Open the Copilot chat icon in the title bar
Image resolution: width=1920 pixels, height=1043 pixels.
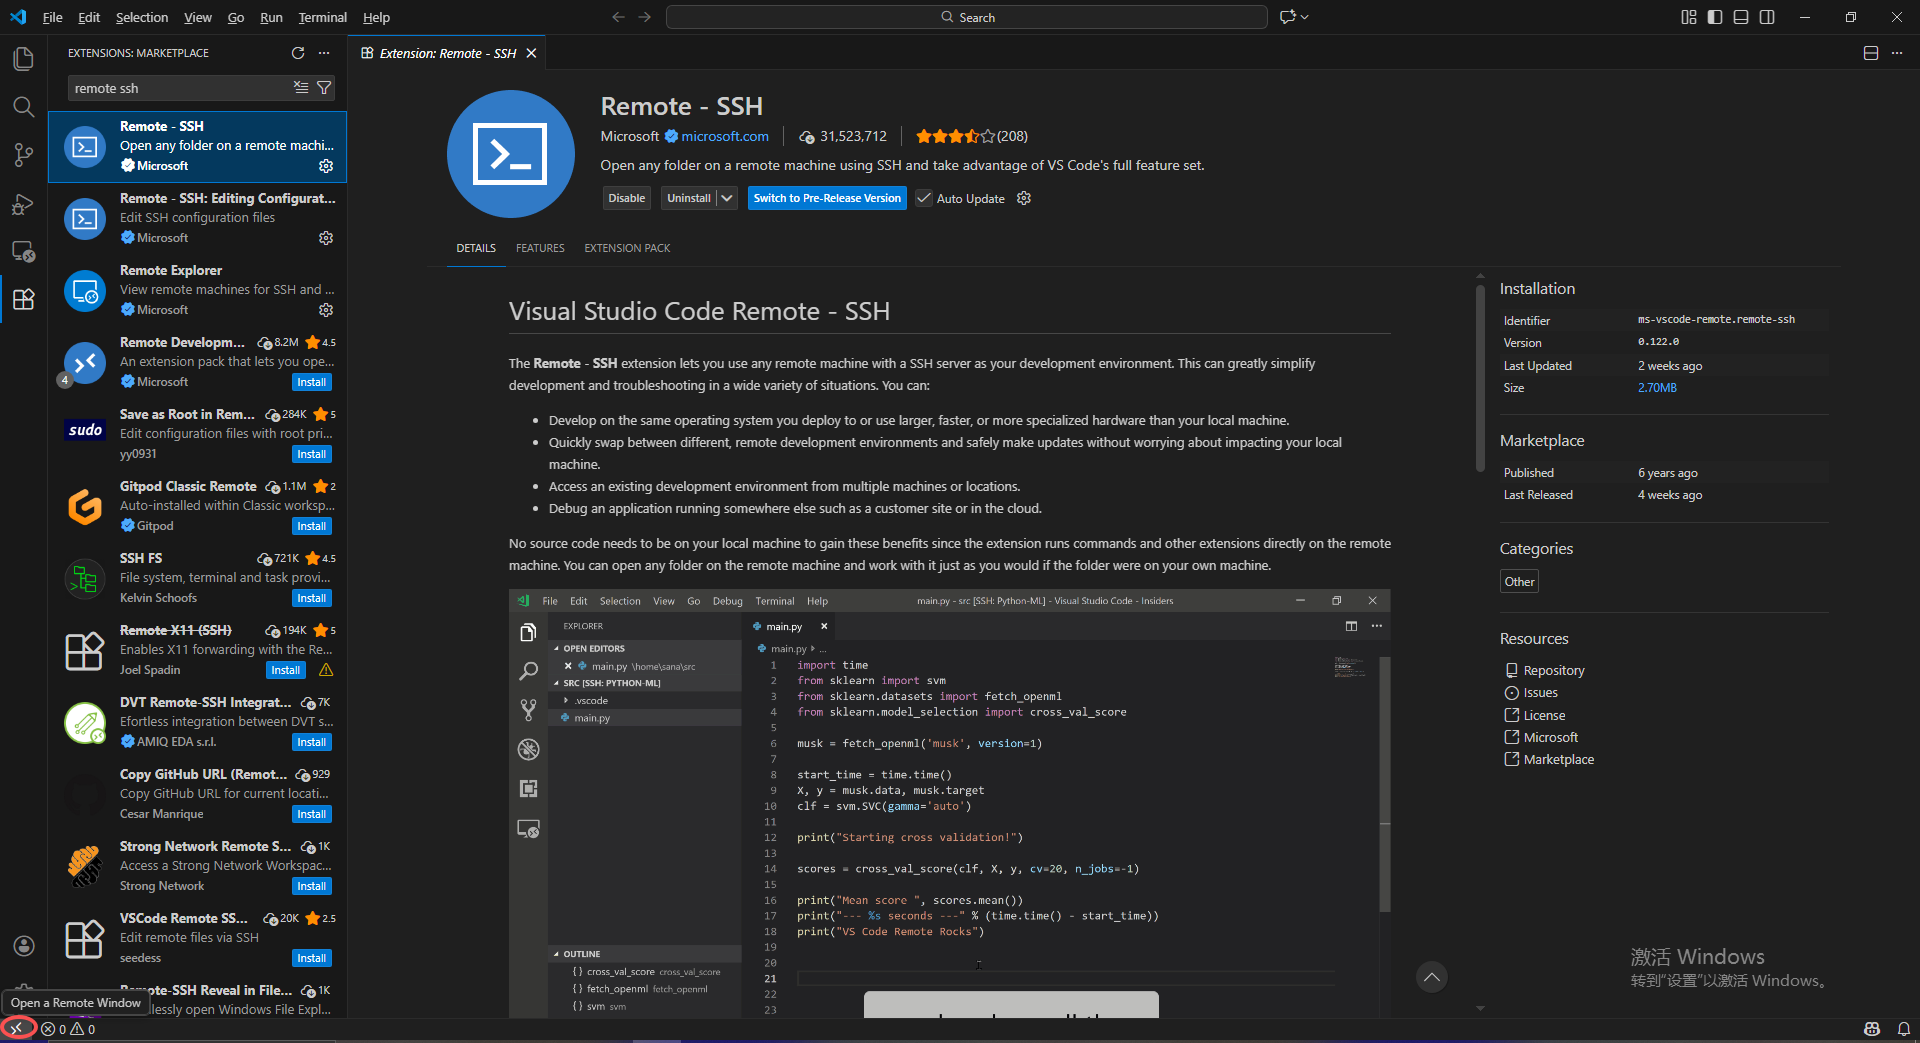click(1288, 17)
